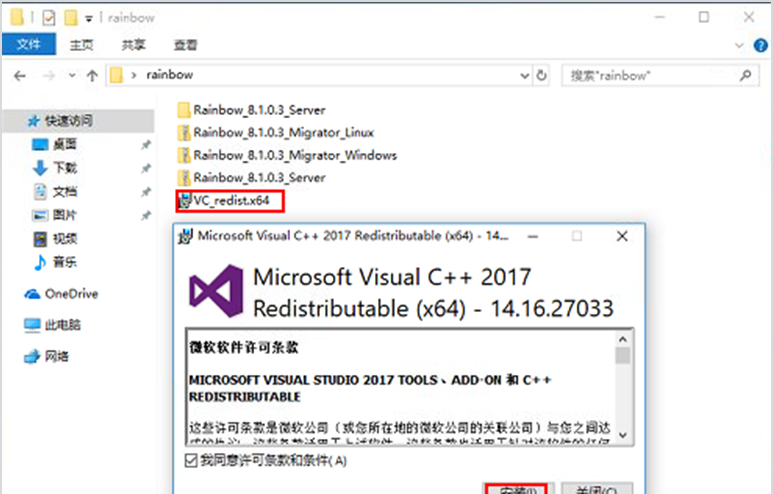Click the Install (安装) button
This screenshot has height=494, width=773.
coord(517,489)
